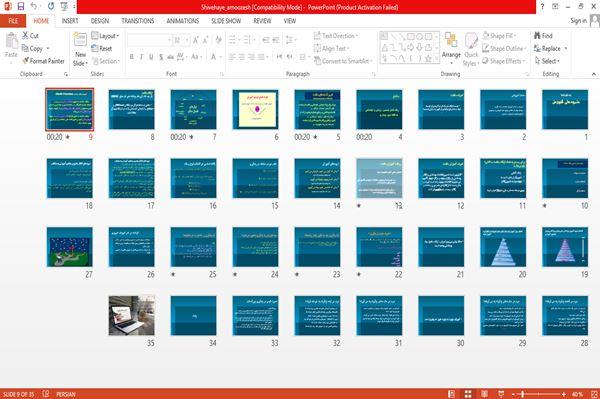Toggle Italic formatting

click(x=141, y=57)
